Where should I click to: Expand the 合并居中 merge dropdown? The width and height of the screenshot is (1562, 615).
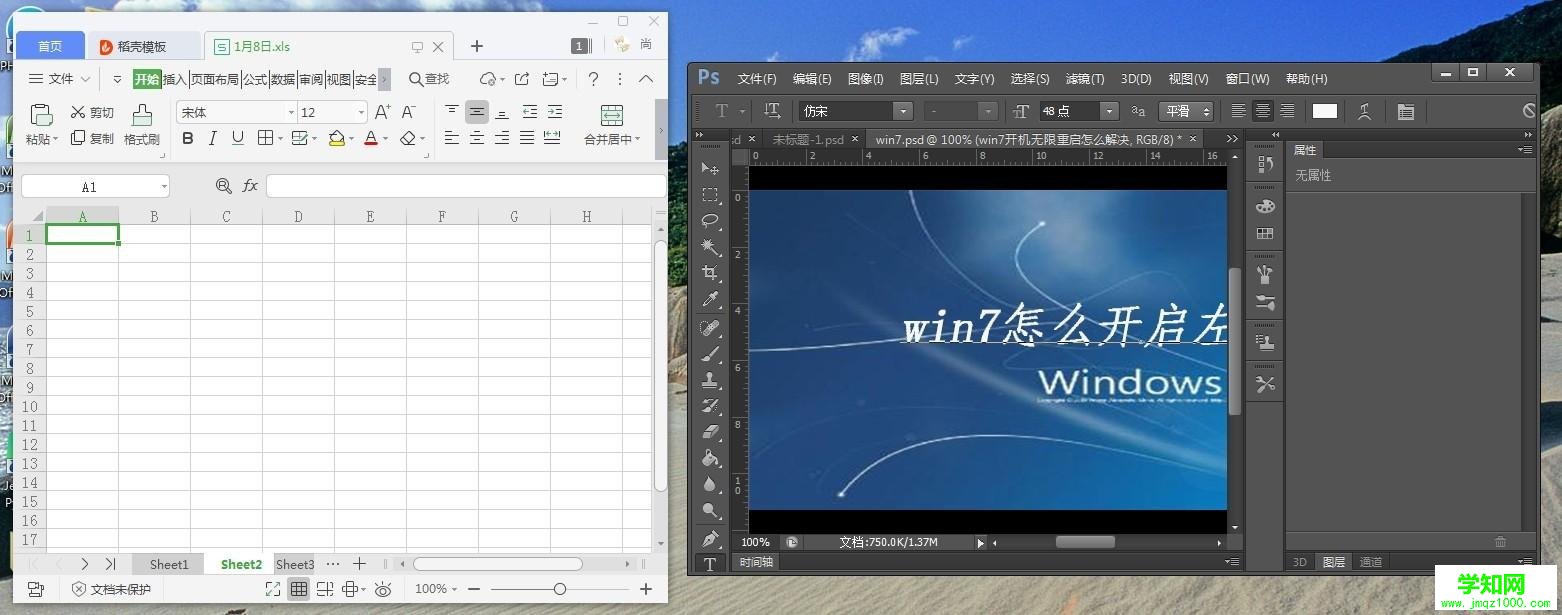(637, 140)
